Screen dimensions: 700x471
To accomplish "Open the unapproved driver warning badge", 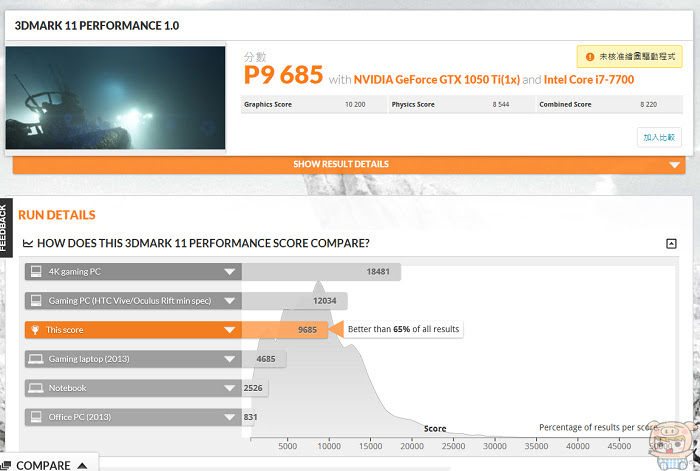I will (629, 57).
